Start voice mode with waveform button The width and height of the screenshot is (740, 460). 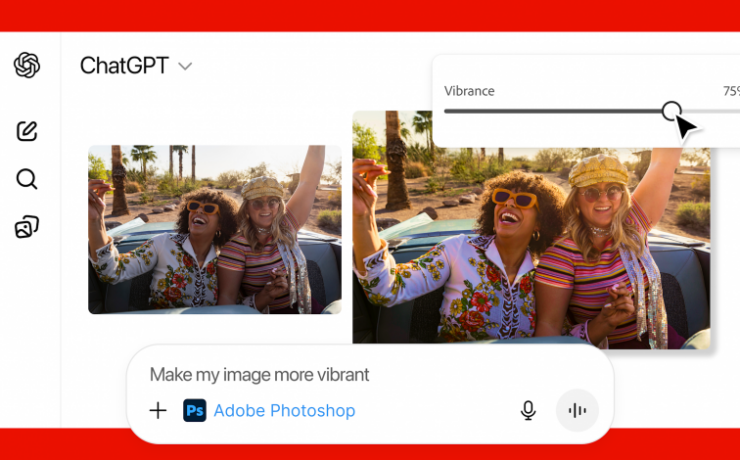pos(577,410)
